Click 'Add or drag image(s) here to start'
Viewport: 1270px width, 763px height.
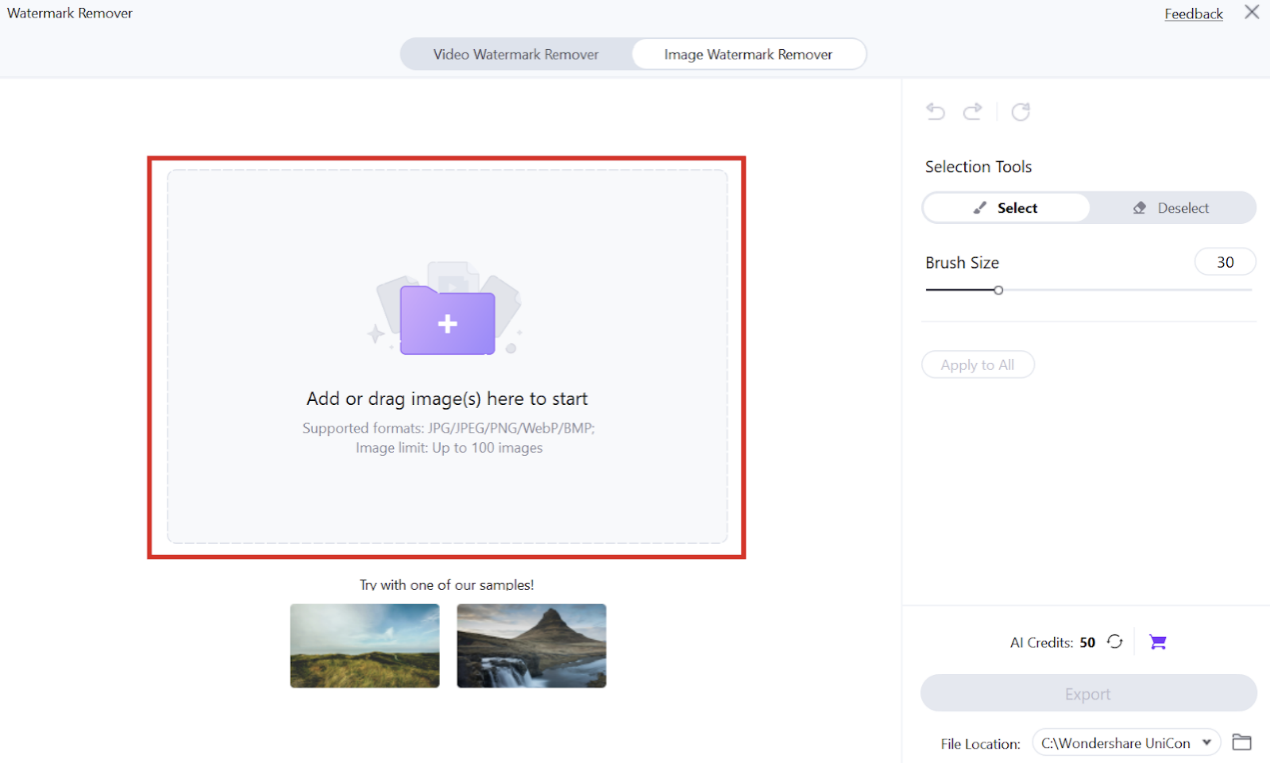pos(447,398)
